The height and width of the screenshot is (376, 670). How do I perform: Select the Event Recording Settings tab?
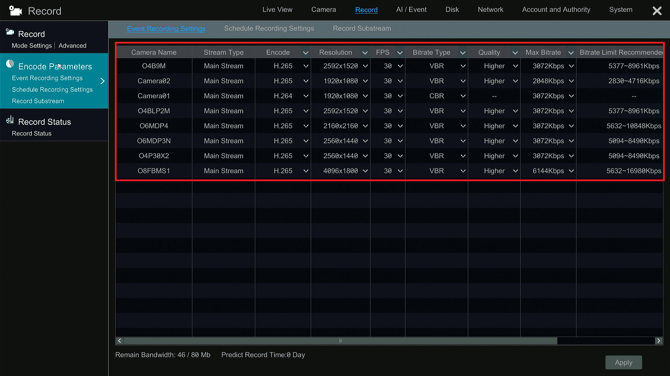166,29
